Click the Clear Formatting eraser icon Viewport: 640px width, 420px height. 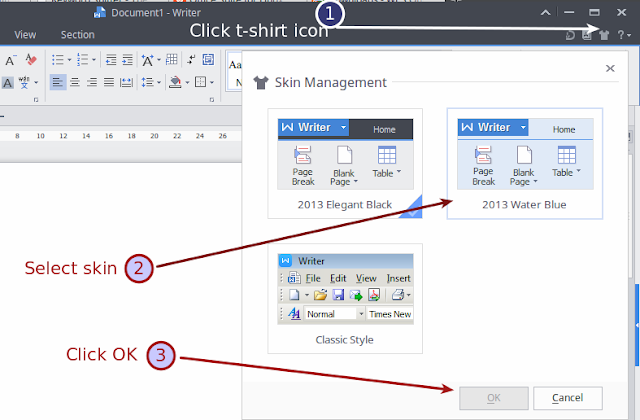(31, 60)
